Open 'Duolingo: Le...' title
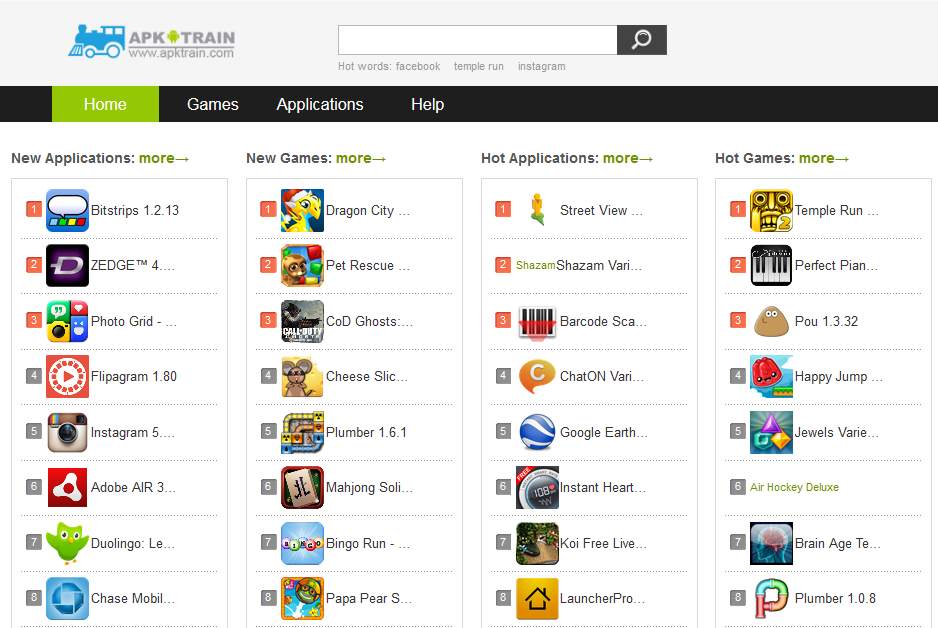Screen dimensions: 938x628 (133, 543)
